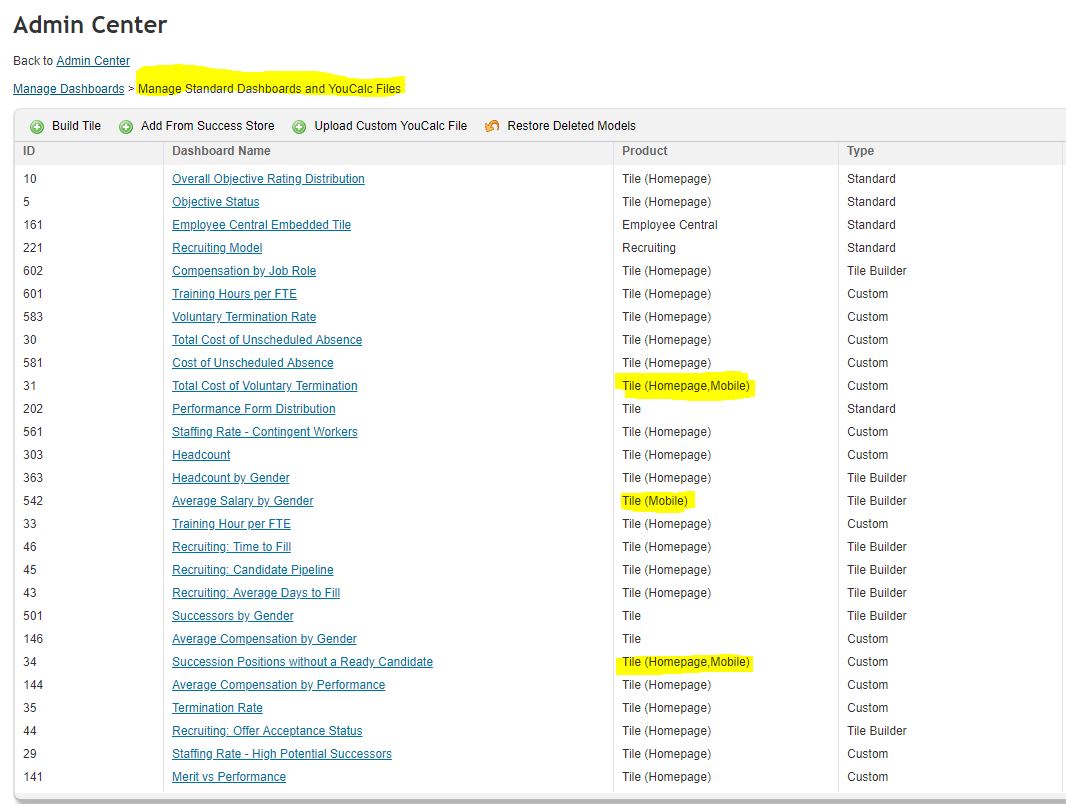
Task: Open Total Cost of Voluntary Termination
Action: [x=264, y=386]
